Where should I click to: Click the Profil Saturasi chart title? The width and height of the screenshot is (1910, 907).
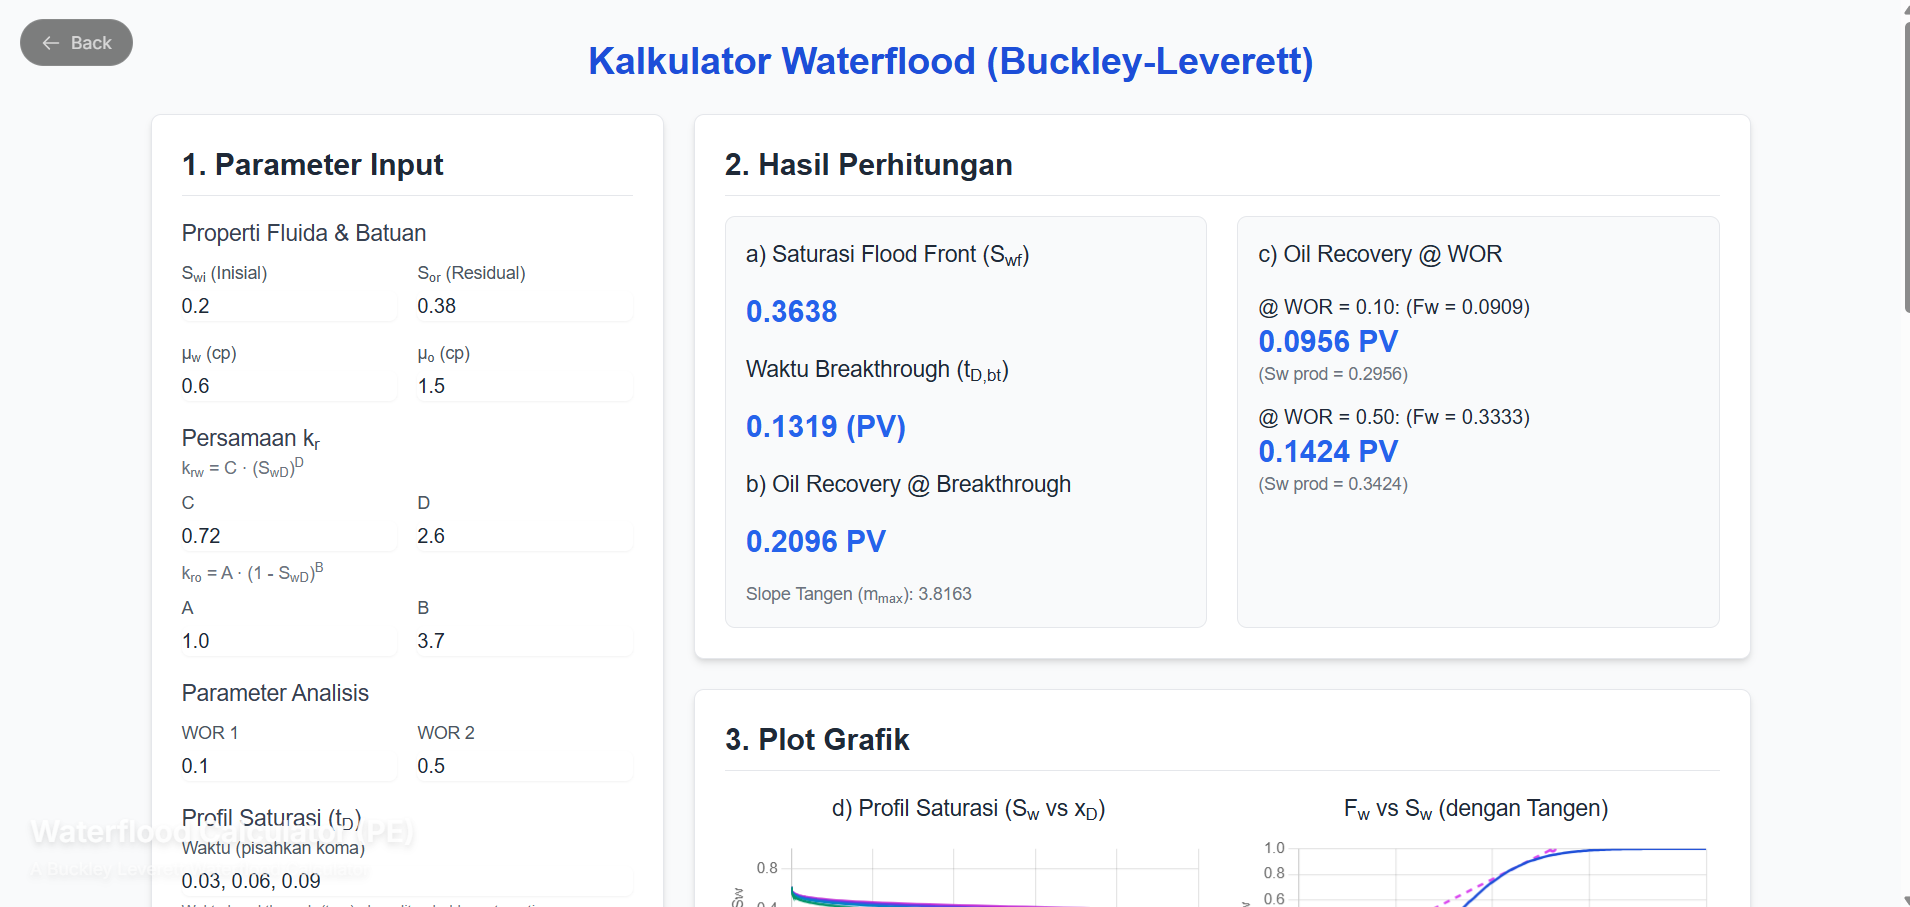click(x=968, y=809)
